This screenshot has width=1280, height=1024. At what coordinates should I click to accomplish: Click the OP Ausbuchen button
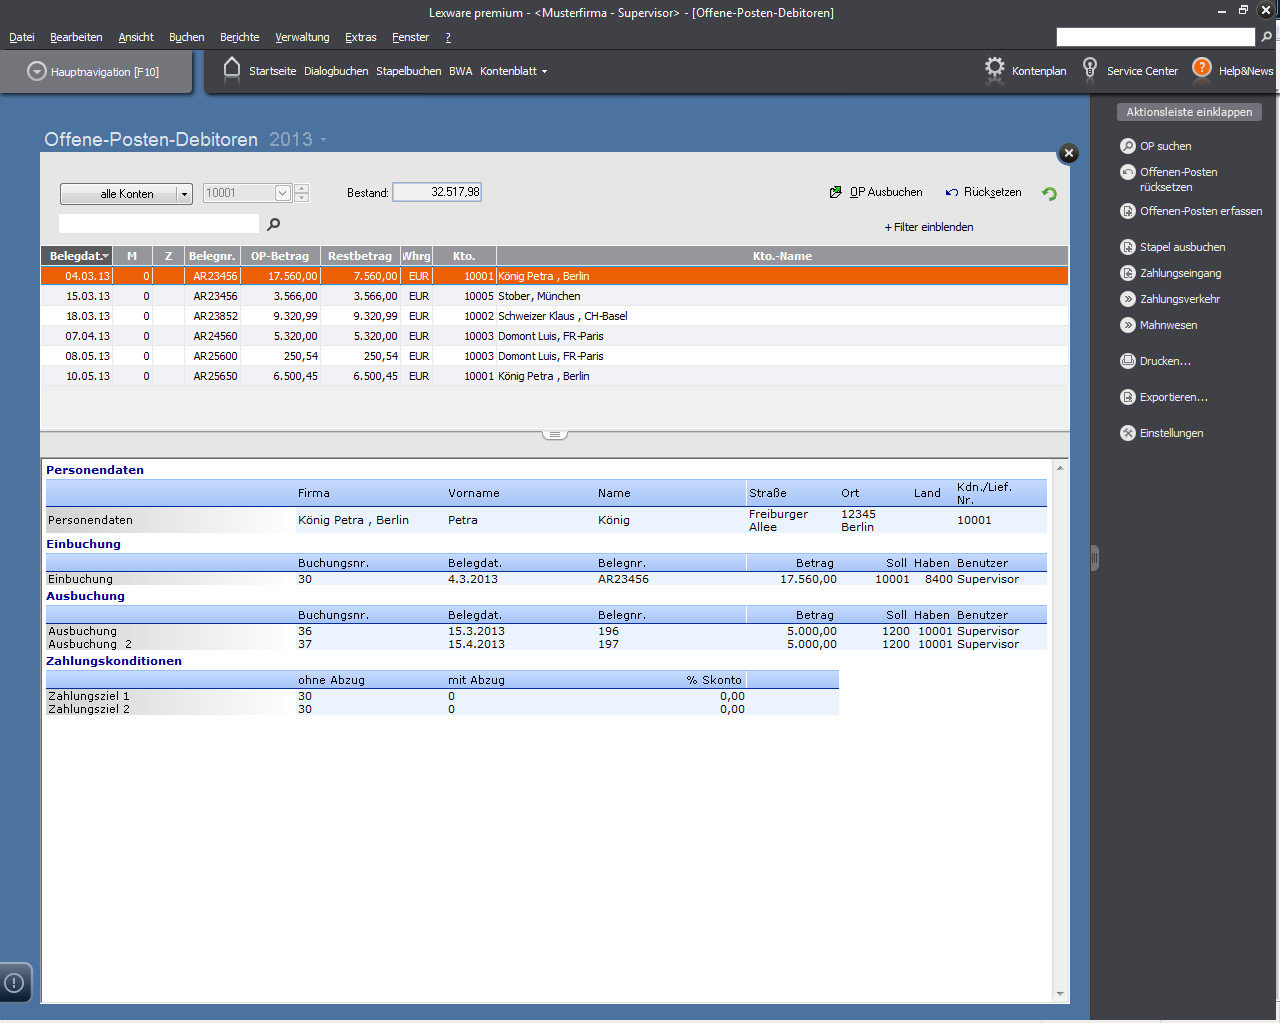click(876, 192)
